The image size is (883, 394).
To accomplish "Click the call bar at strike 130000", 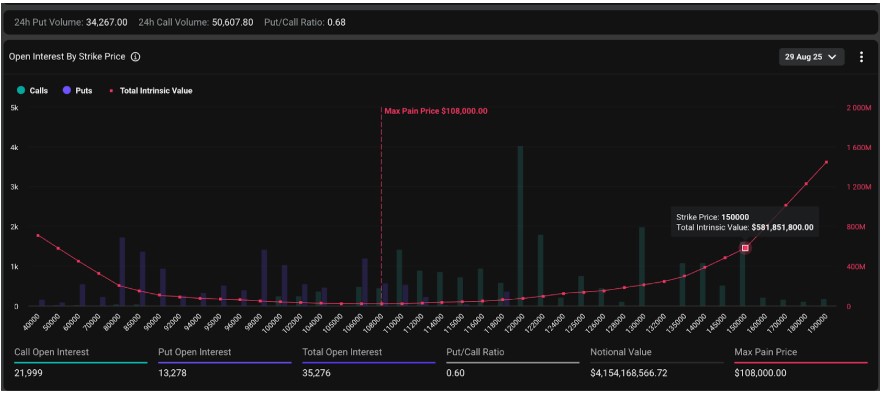I will click(642, 266).
